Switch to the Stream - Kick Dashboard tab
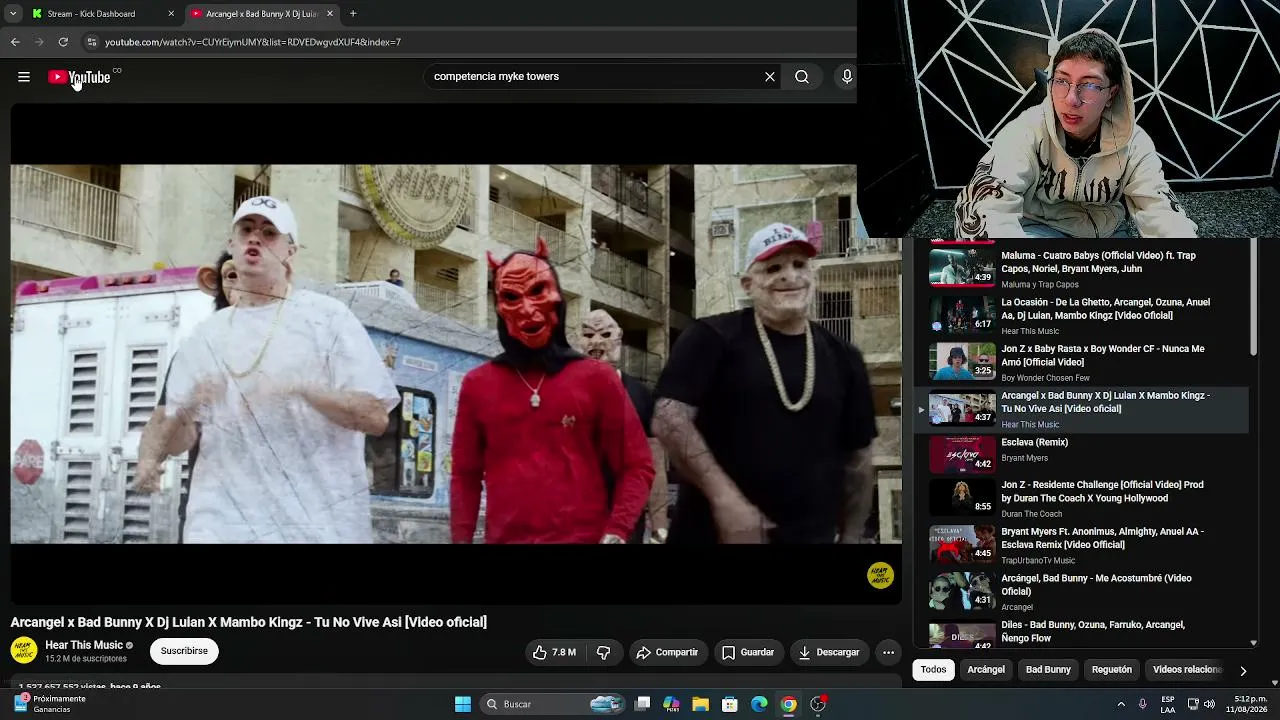1280x720 pixels. pyautogui.click(x=104, y=14)
